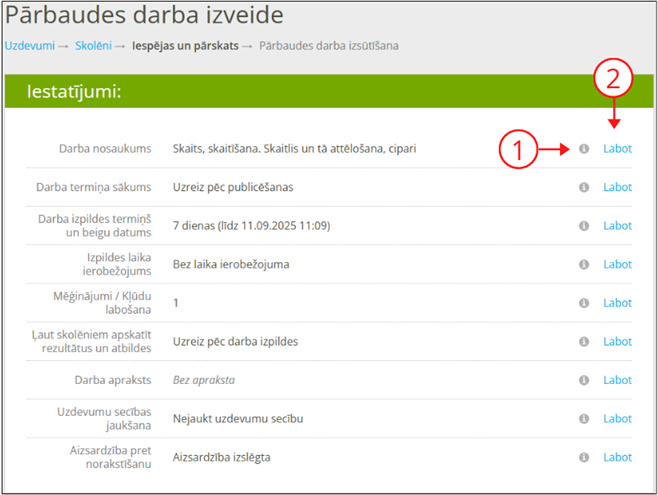Select Pārbaudes darba izsūtīšana step

coord(329,46)
